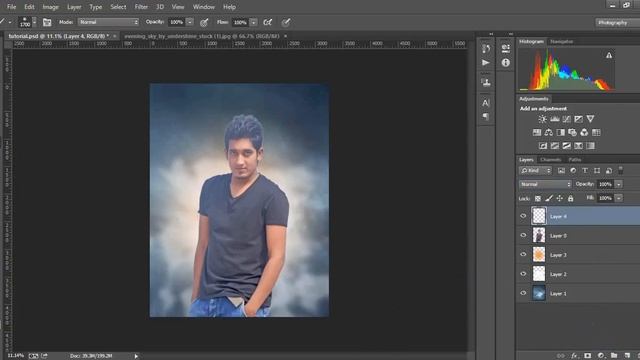
Task: Open the brush preset picker size 1700
Action: coord(27,22)
